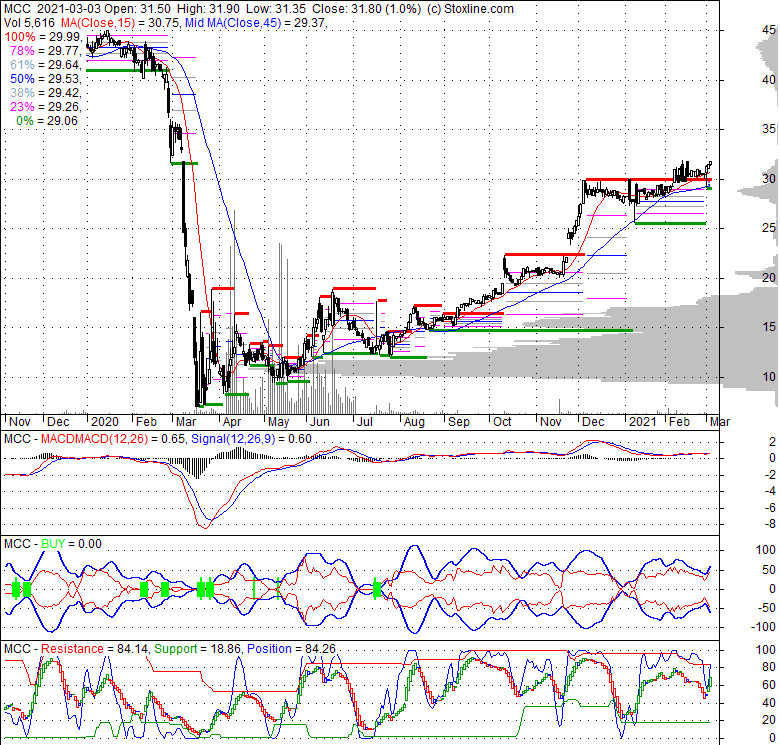Click the 2020 year label on time axis
This screenshot has height=745, width=780.
[105, 422]
